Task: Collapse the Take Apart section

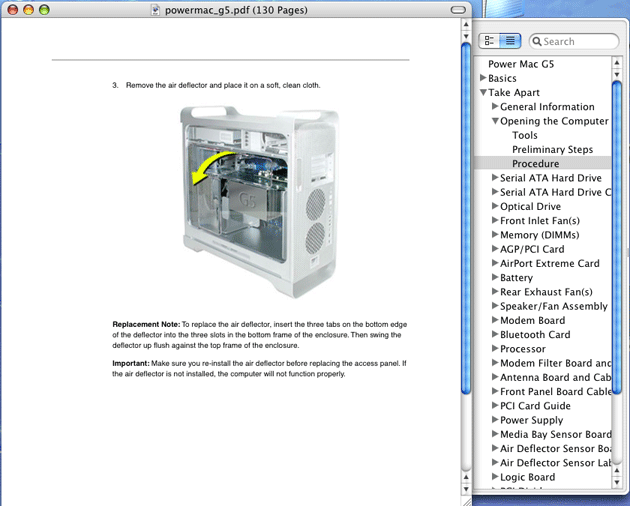Action: click(484, 92)
